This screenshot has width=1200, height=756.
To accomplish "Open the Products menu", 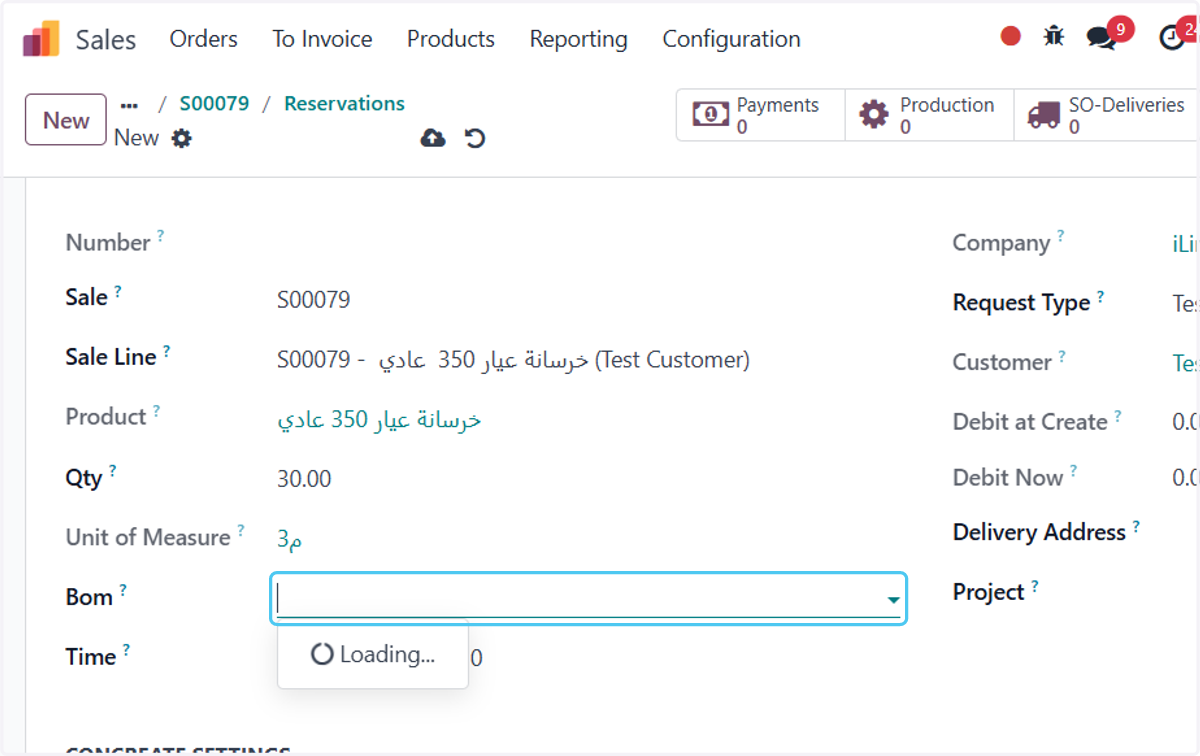I will coord(451,39).
